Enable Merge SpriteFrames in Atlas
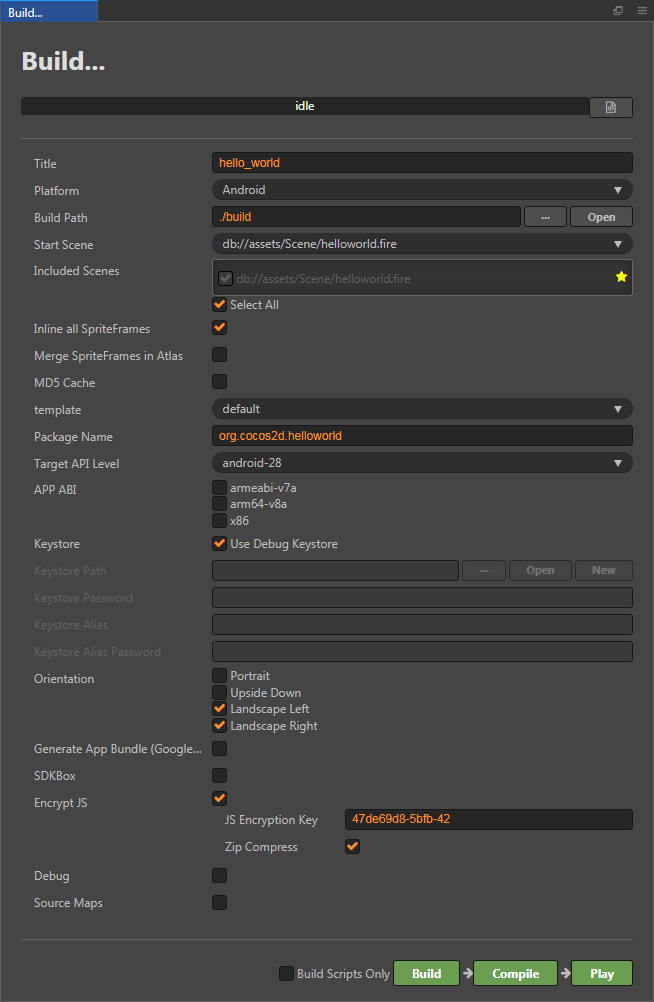This screenshot has height=1002, width=654. (219, 355)
